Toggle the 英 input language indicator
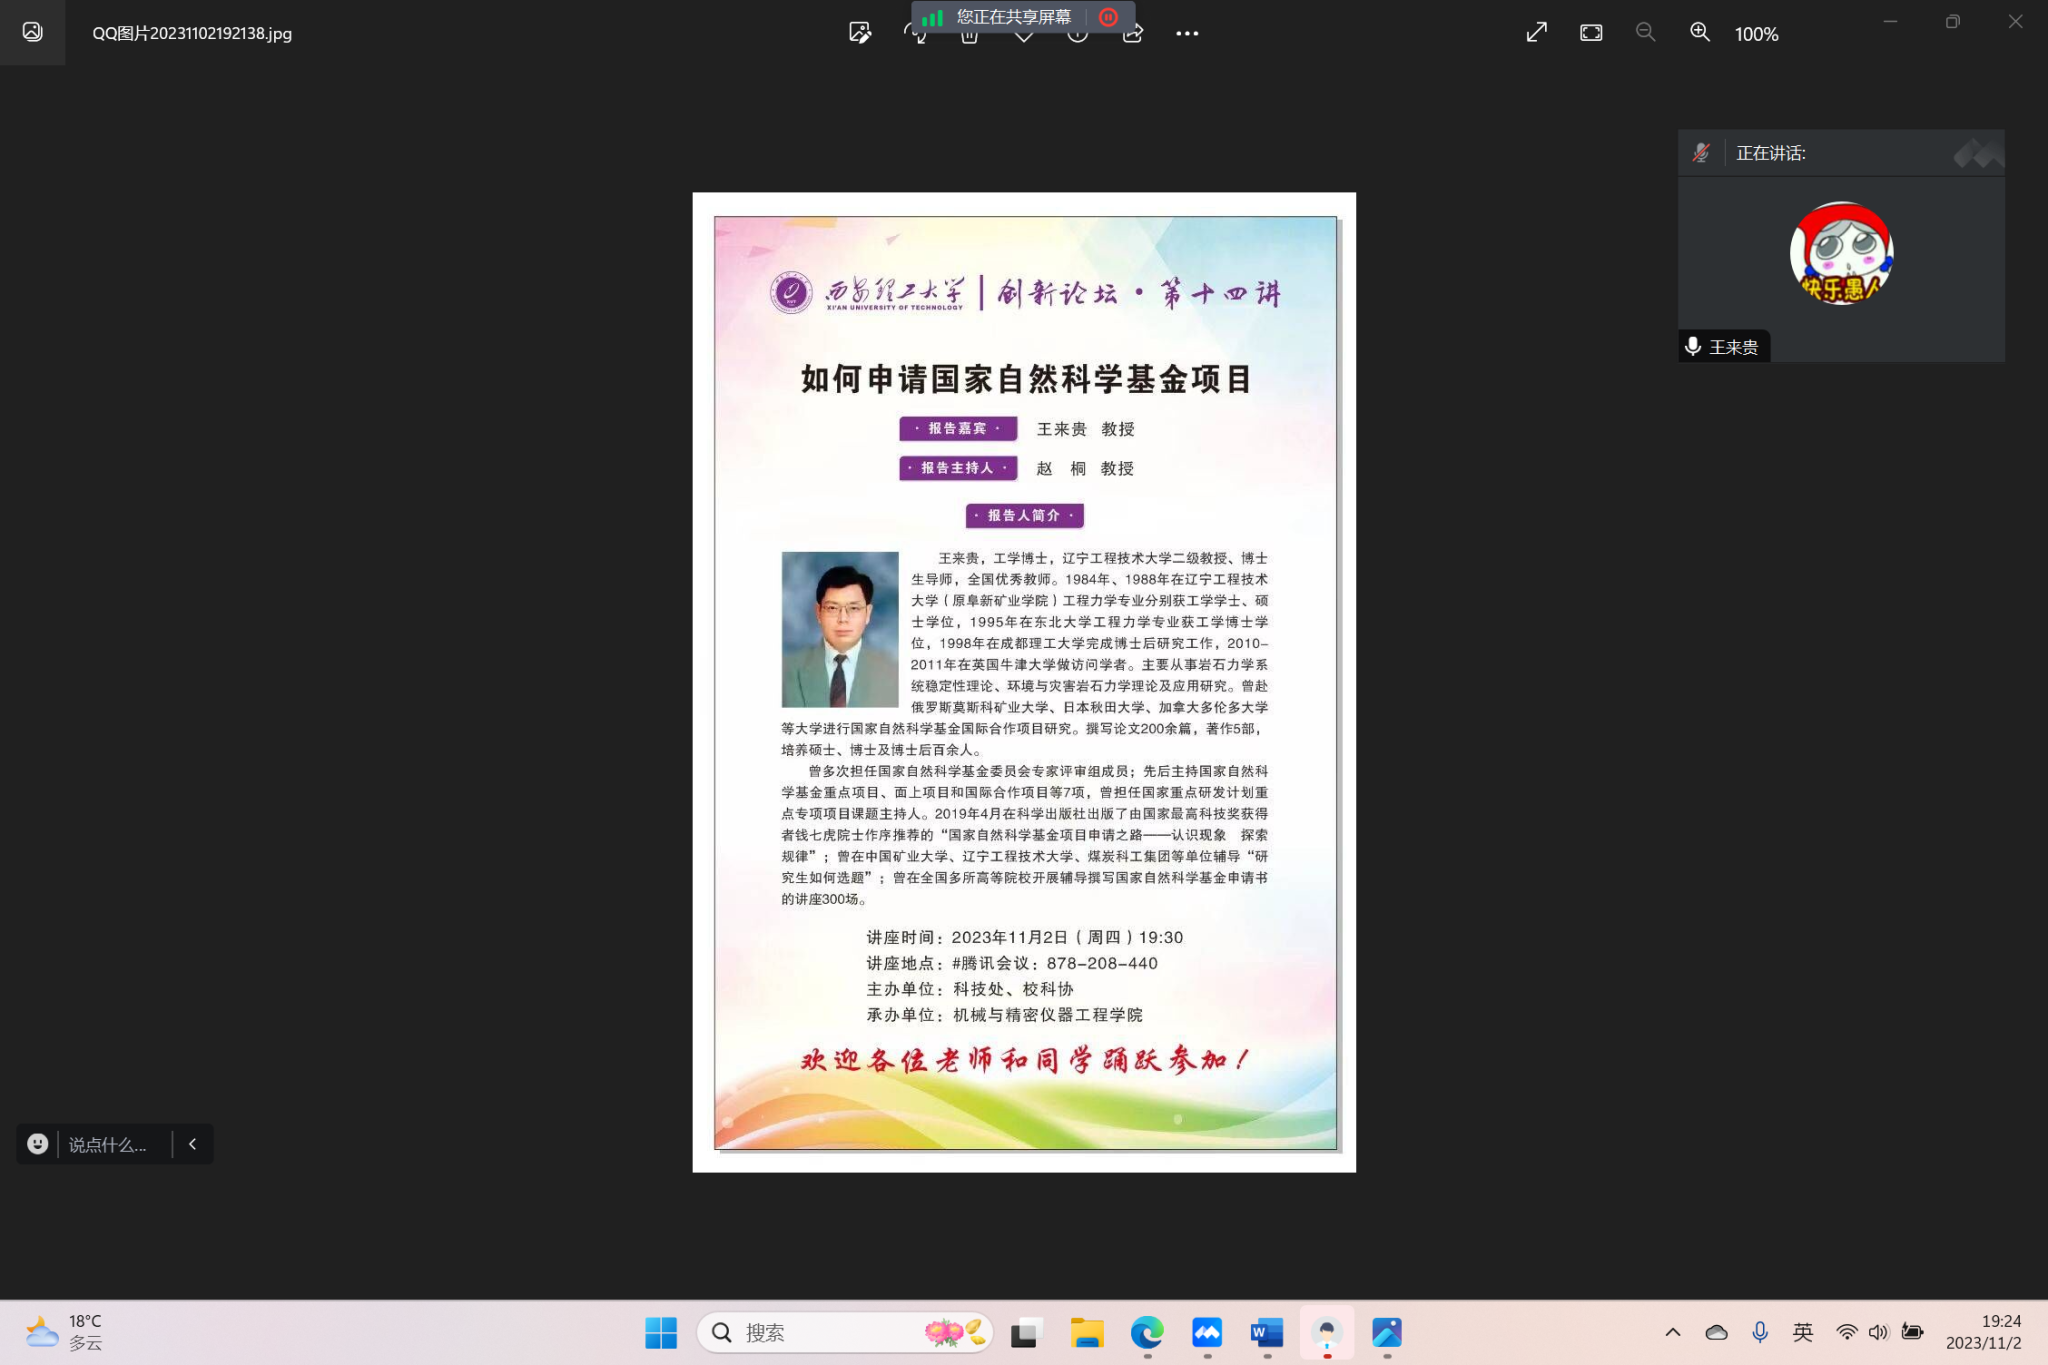Image resolution: width=2048 pixels, height=1365 pixels. [x=1802, y=1332]
